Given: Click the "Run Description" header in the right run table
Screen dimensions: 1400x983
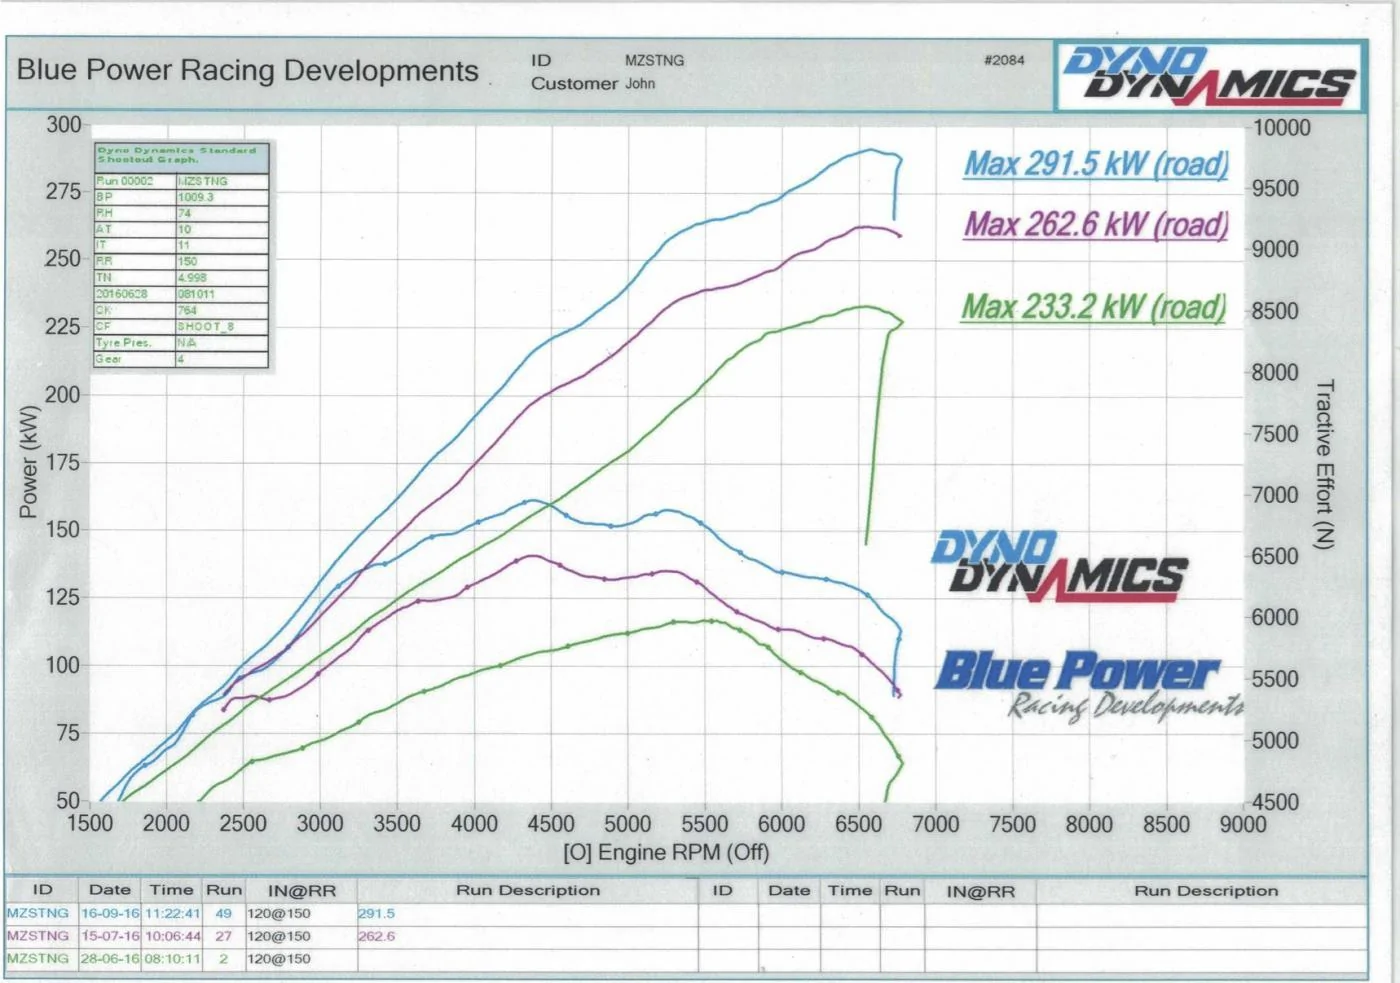Looking at the screenshot, I should pos(1206,891).
